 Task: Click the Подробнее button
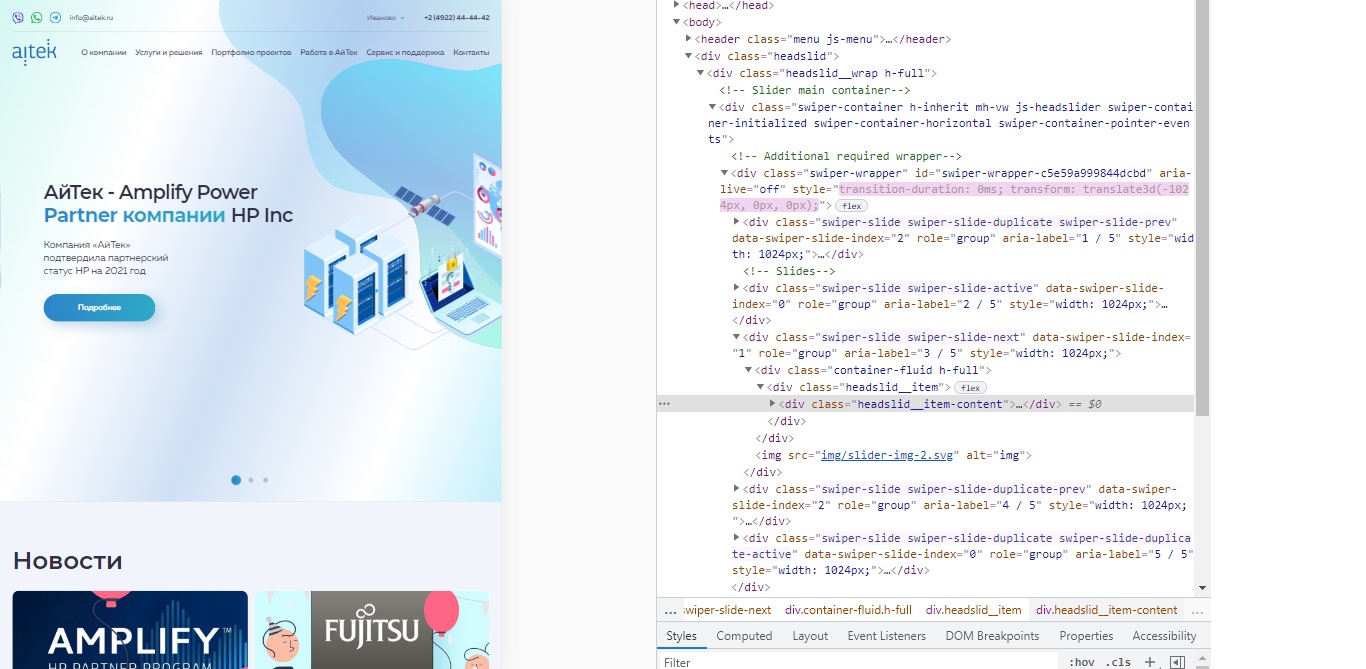pyautogui.click(x=99, y=308)
